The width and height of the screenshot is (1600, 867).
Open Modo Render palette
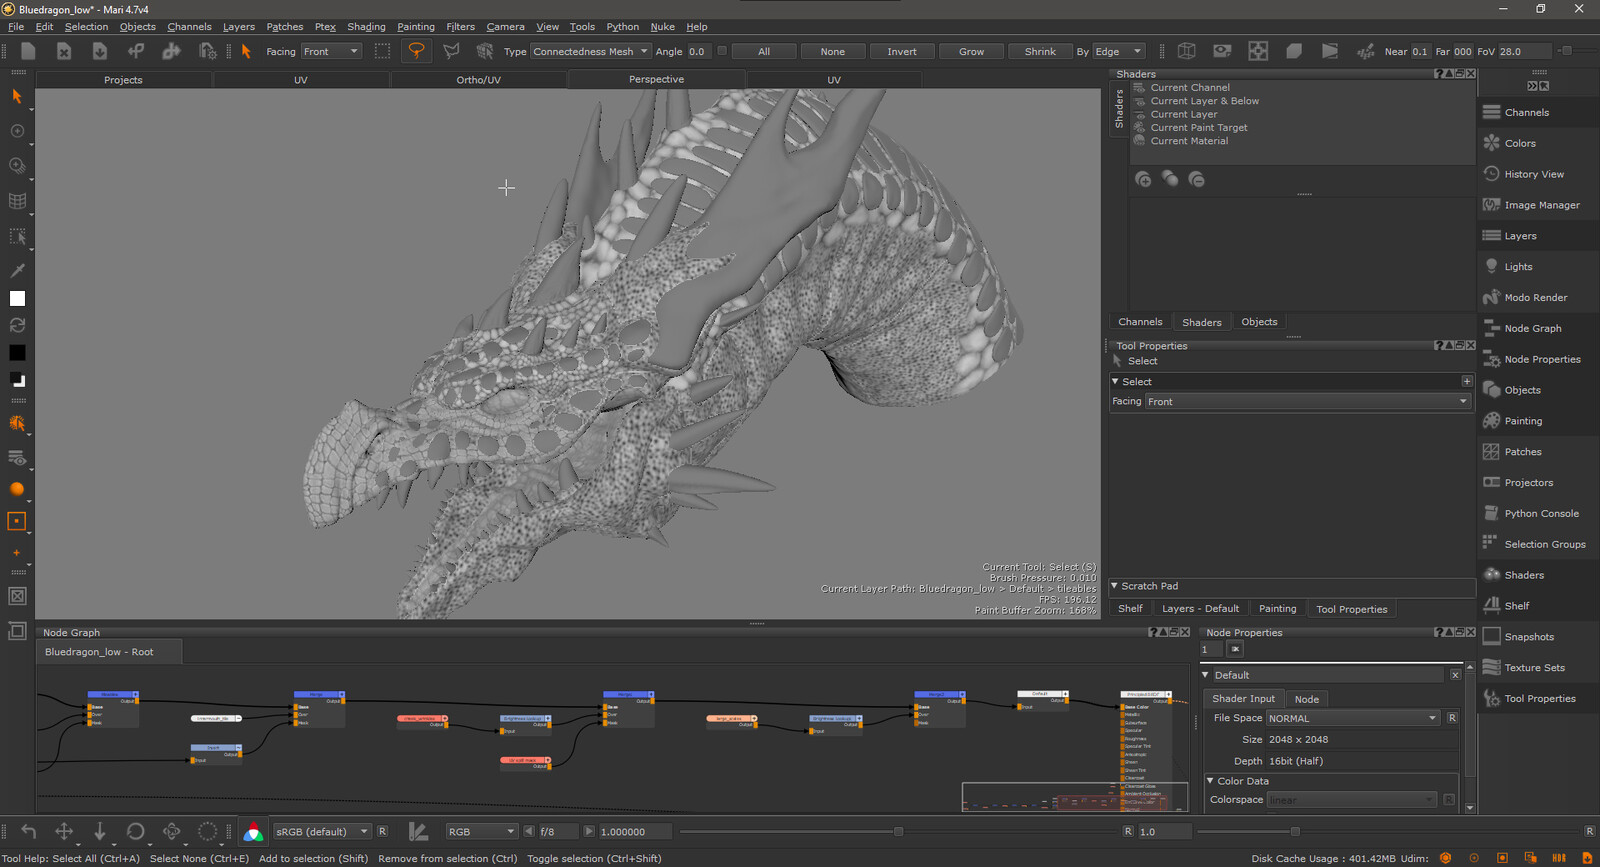pyautogui.click(x=1537, y=298)
